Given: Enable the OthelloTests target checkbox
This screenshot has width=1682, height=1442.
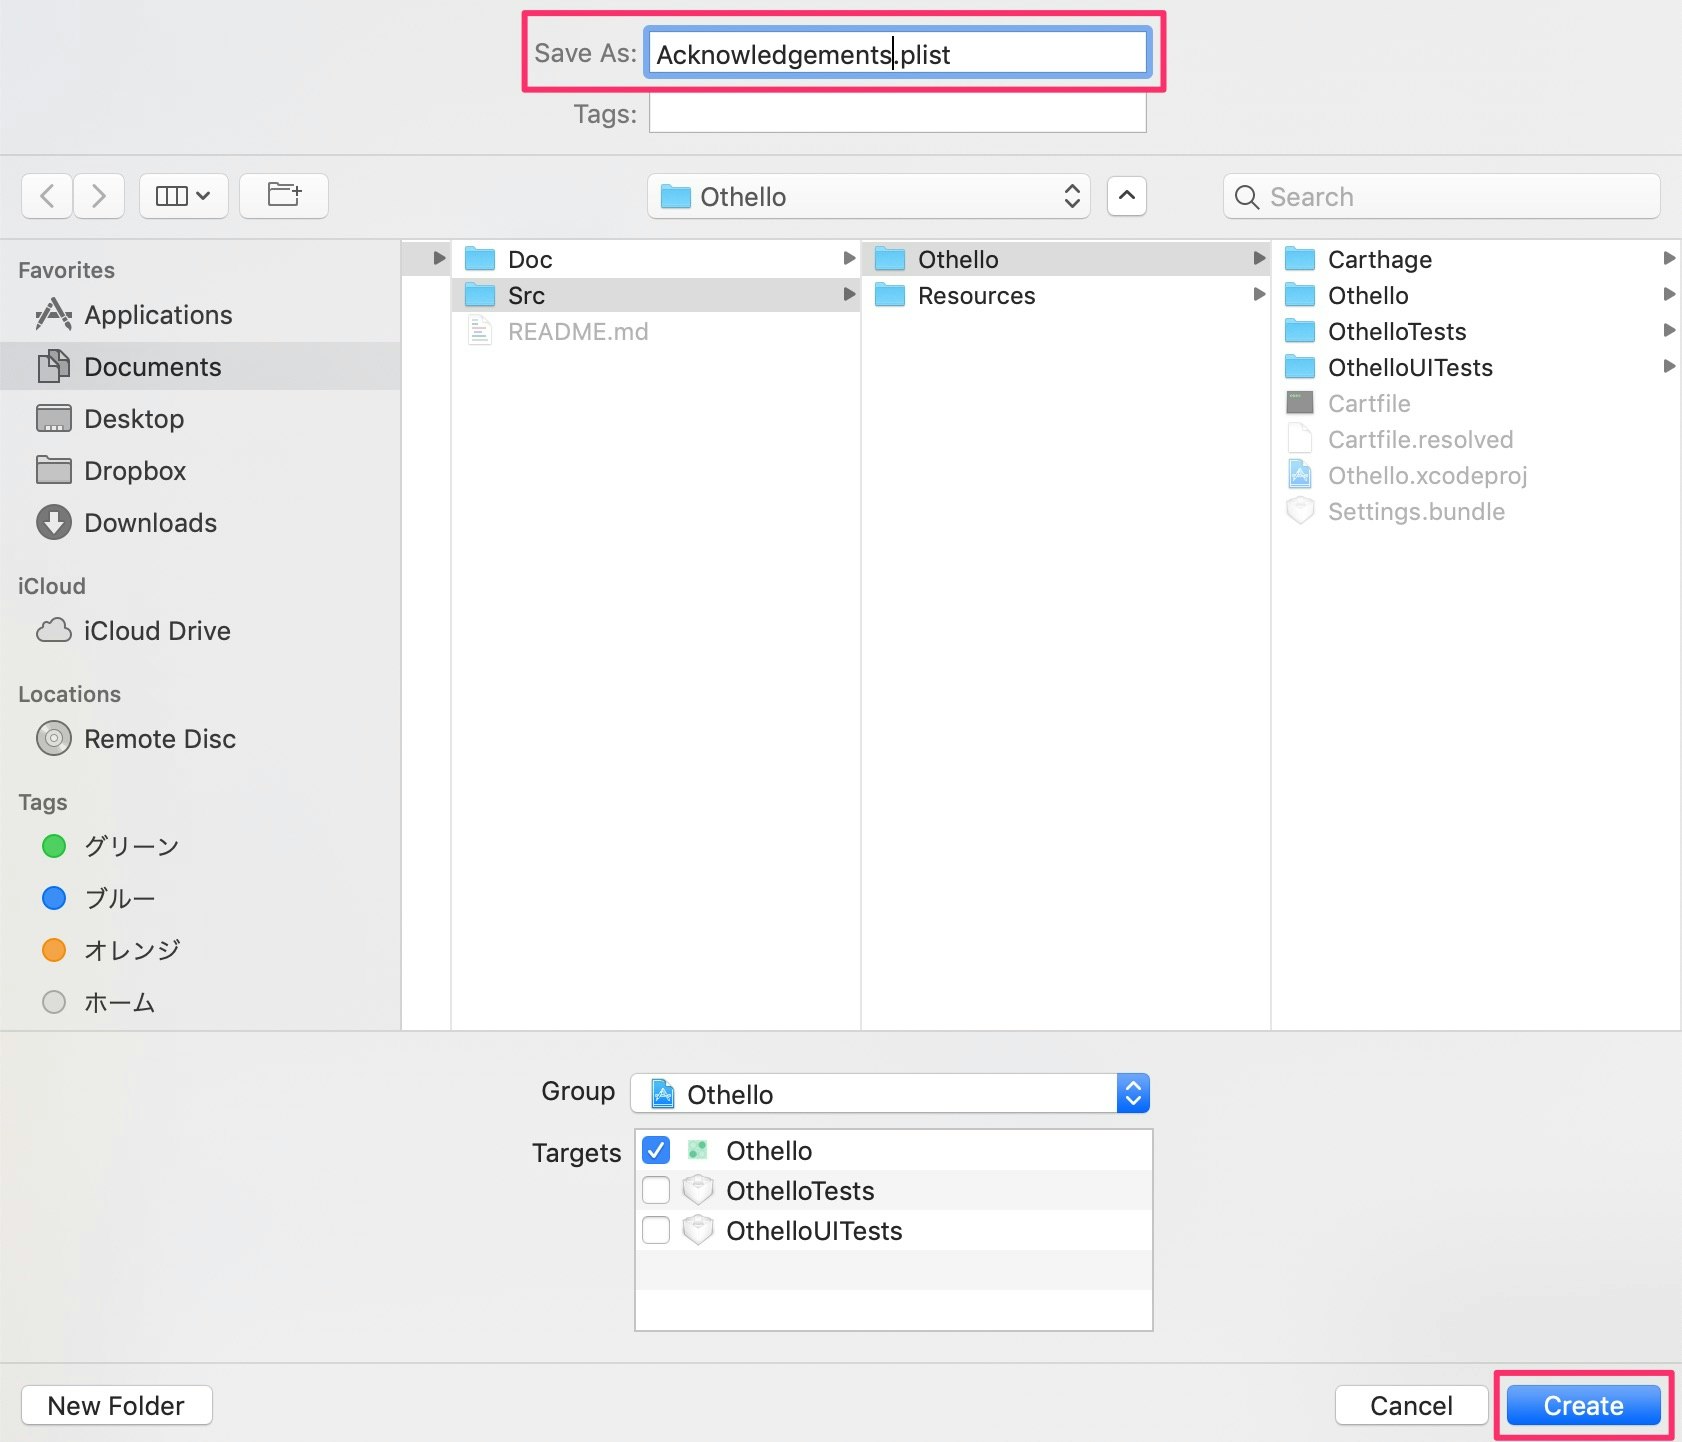Looking at the screenshot, I should pyautogui.click(x=656, y=1190).
